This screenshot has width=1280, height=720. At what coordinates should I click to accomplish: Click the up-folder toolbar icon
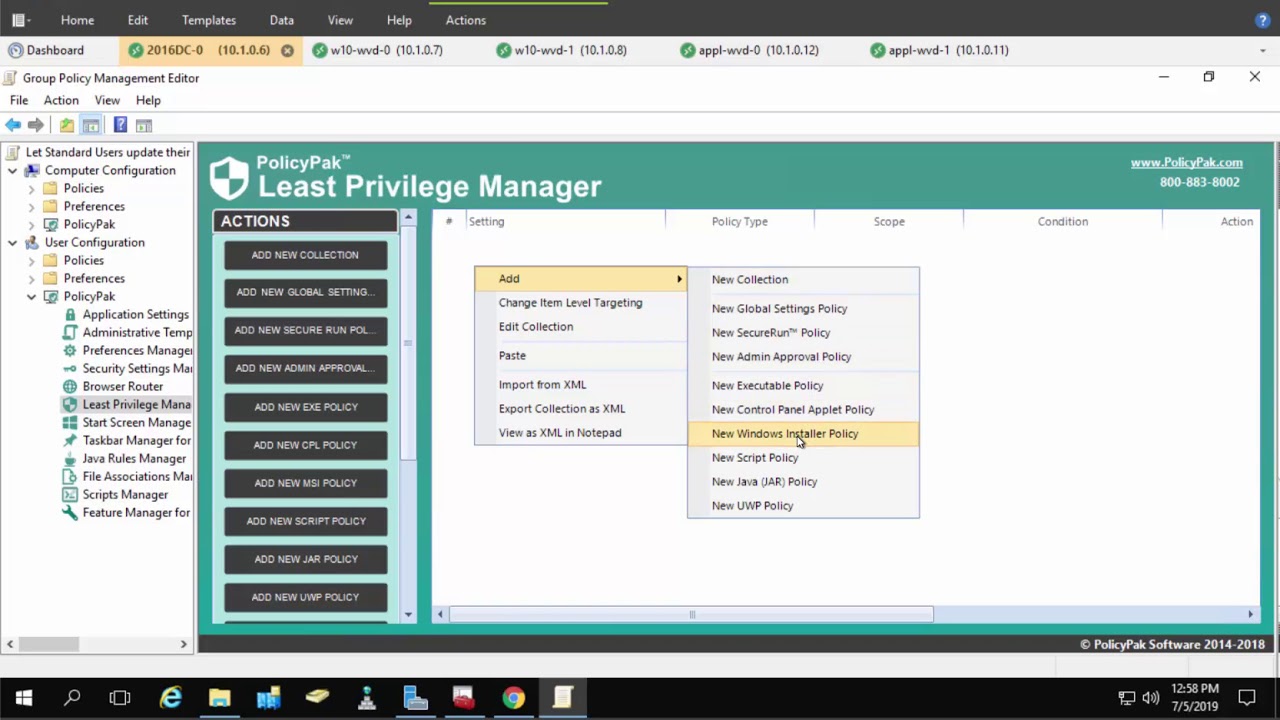coord(66,125)
